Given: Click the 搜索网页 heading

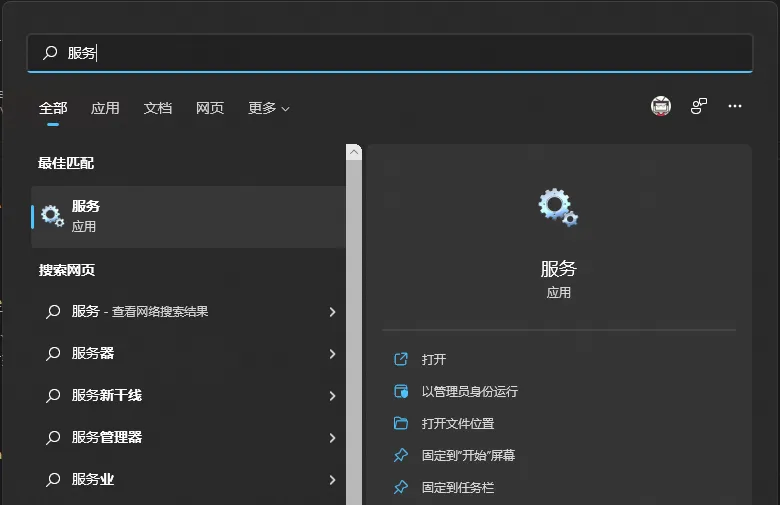Looking at the screenshot, I should (67, 270).
